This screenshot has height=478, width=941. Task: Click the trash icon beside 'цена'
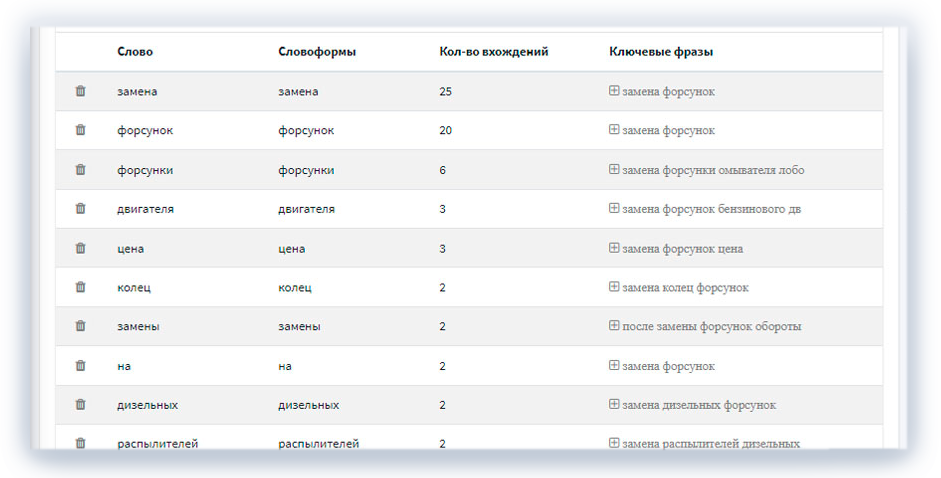[x=81, y=248]
